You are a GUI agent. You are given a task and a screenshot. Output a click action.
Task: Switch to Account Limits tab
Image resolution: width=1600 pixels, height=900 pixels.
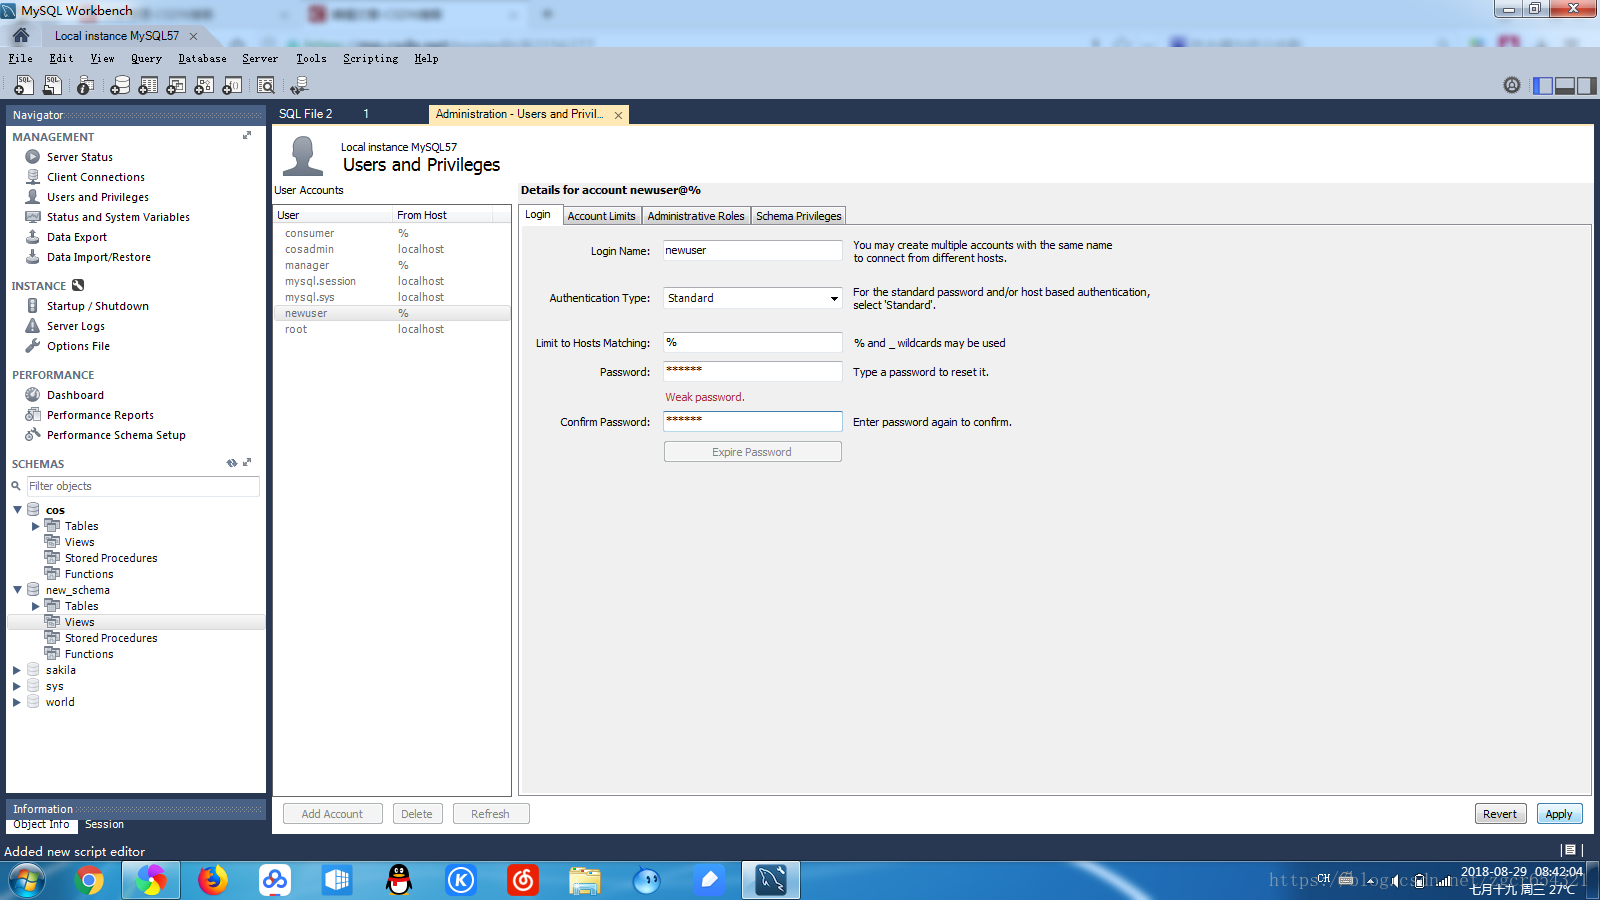601,216
